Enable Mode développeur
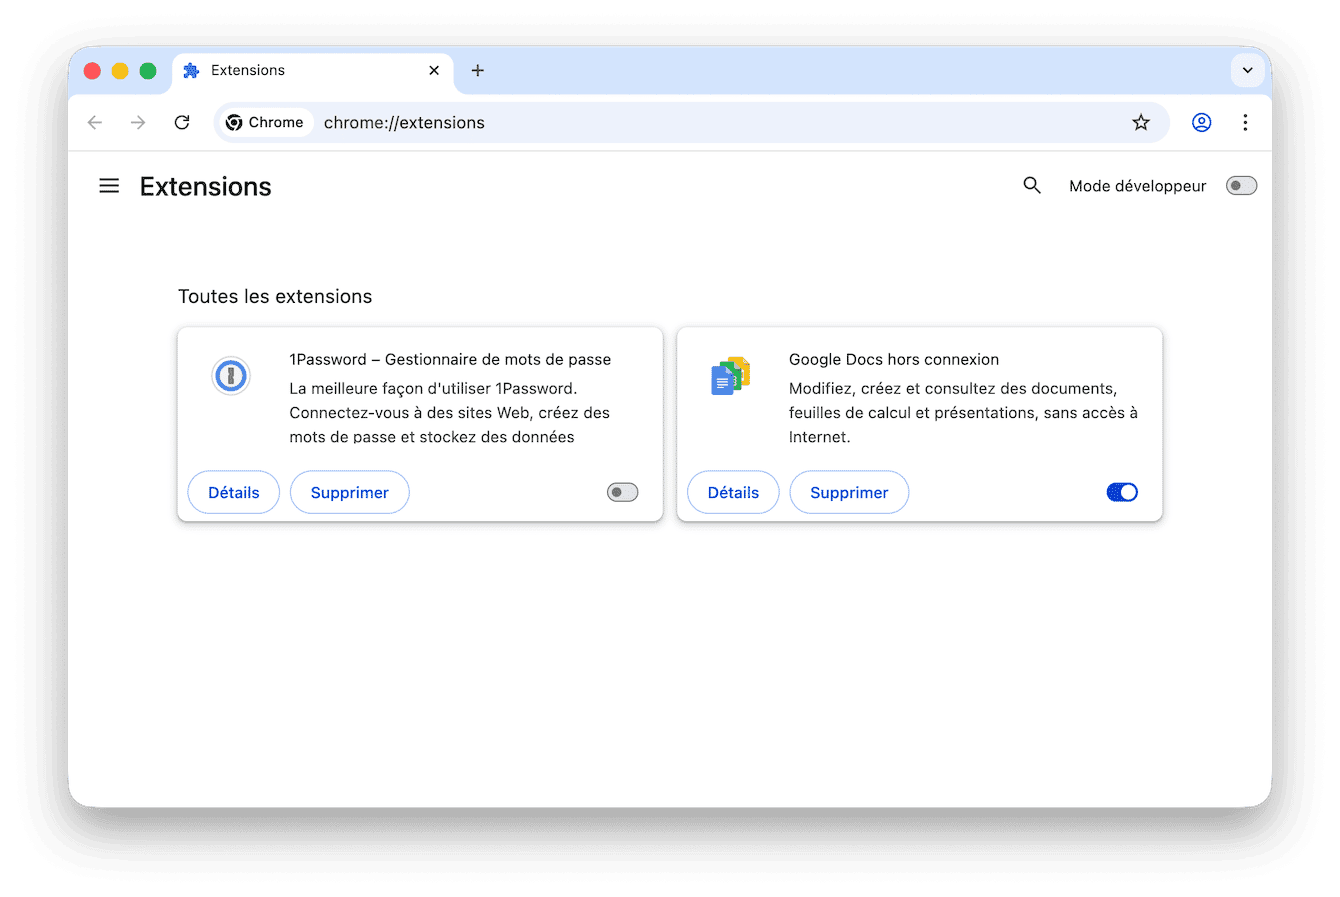The height and width of the screenshot is (897, 1340). (x=1240, y=185)
